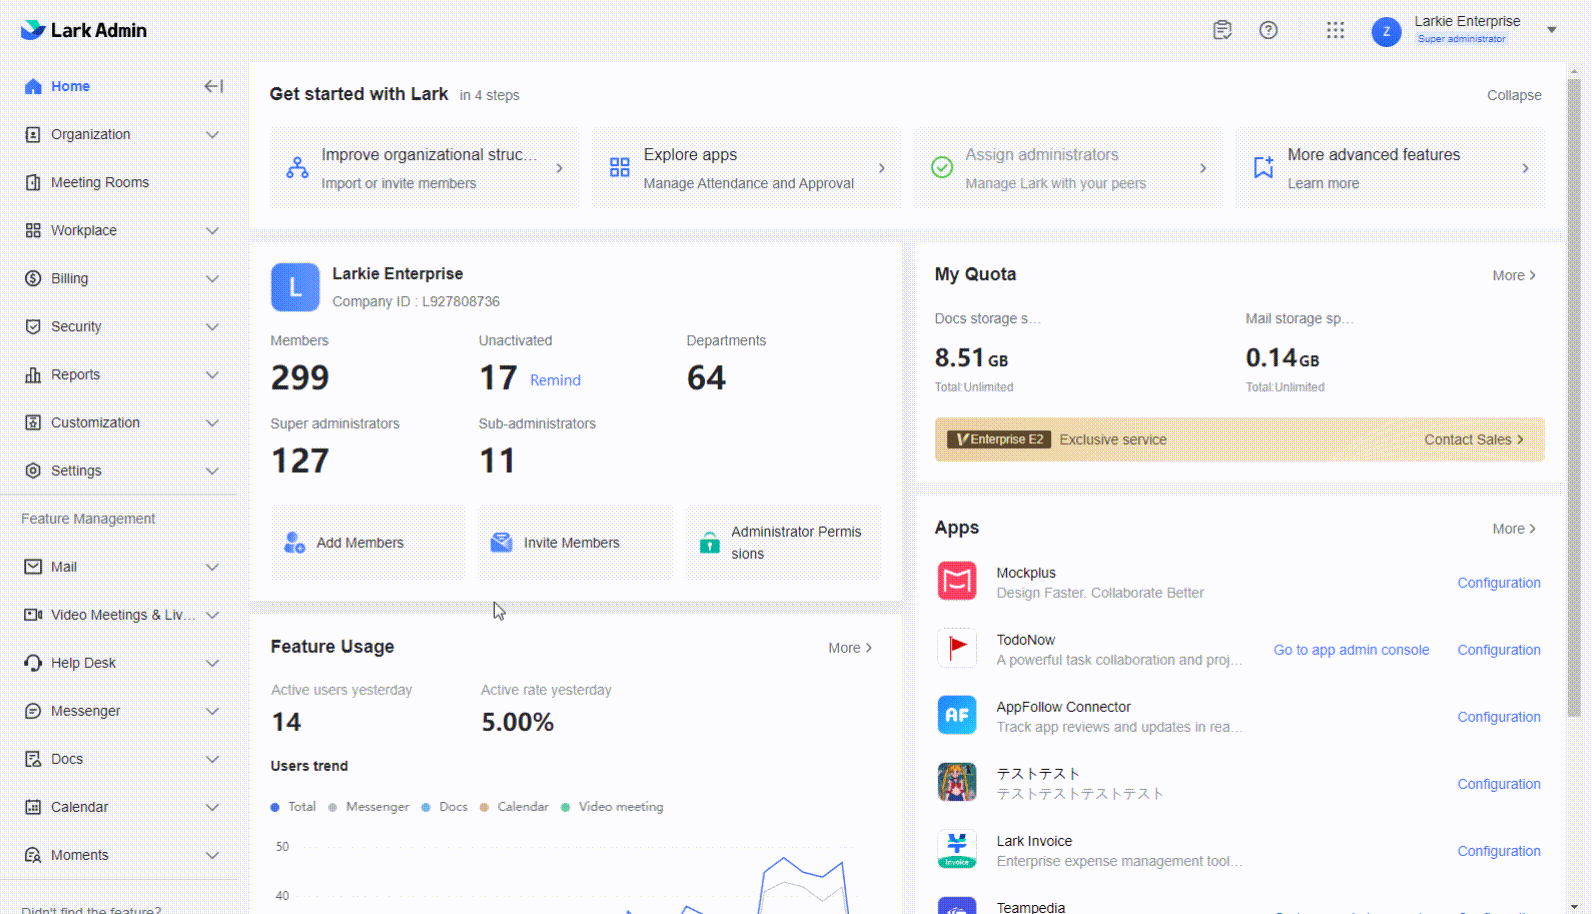
Task: Click the Add Members person icon
Action: [294, 542]
